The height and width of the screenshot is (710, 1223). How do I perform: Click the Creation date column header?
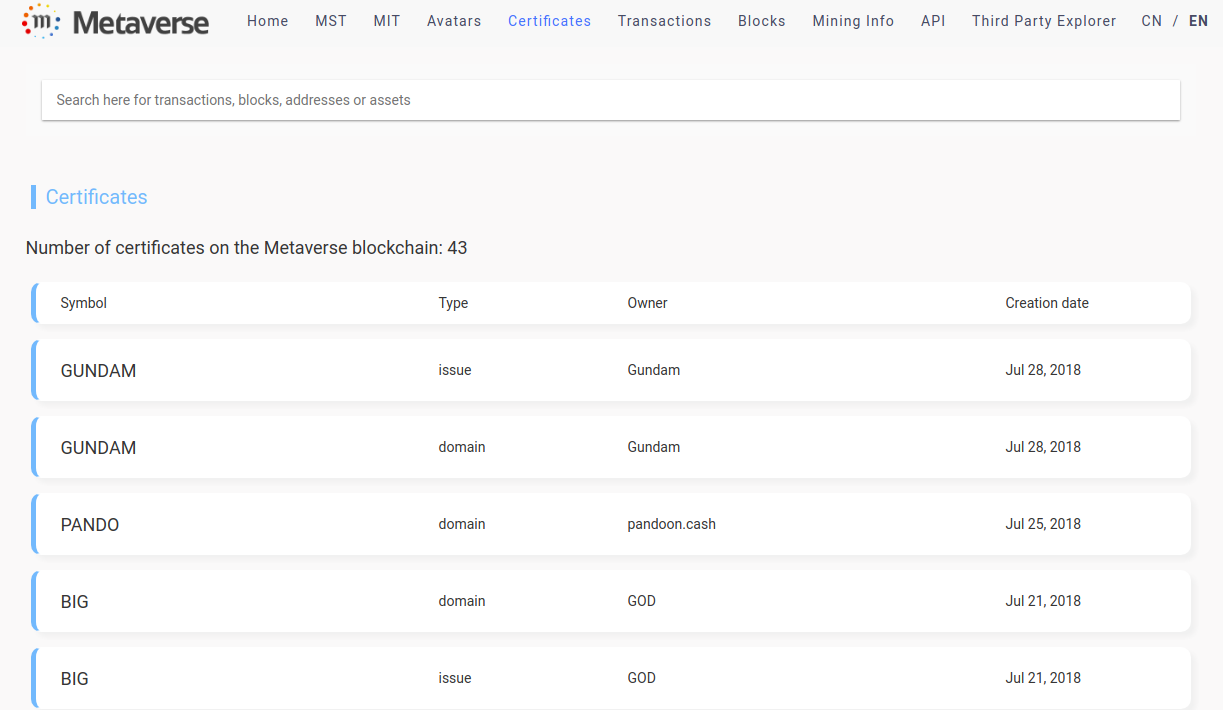[1047, 303]
